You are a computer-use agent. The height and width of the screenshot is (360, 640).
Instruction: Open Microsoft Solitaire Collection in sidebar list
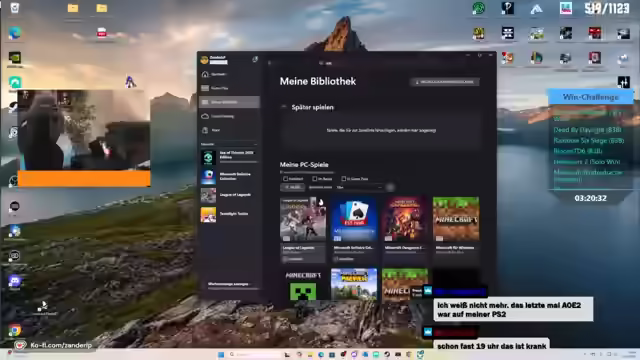(229, 176)
